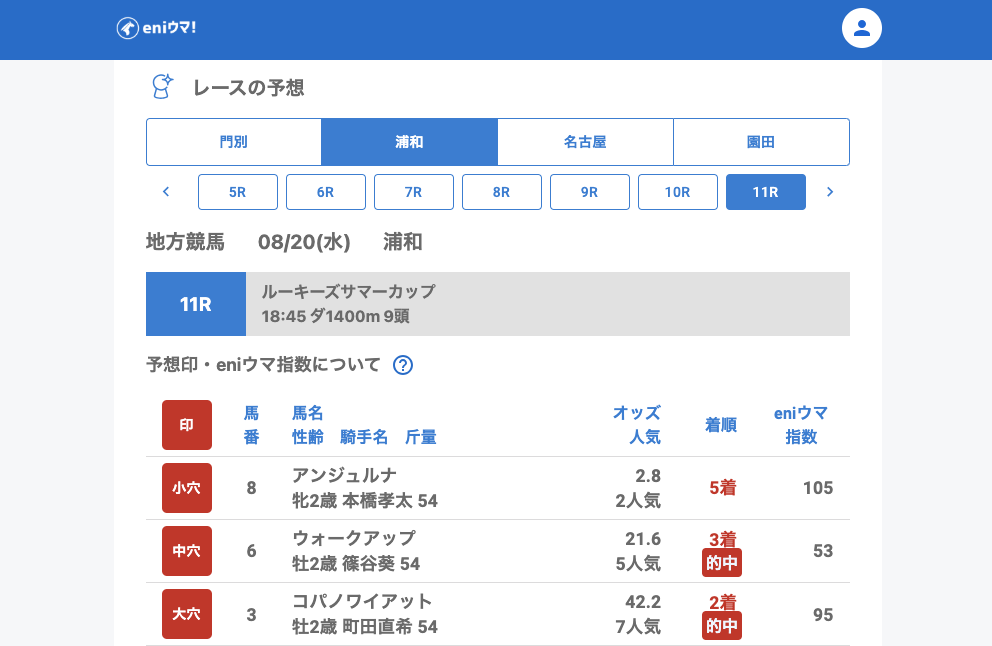Open the user profile icon

[861, 29]
